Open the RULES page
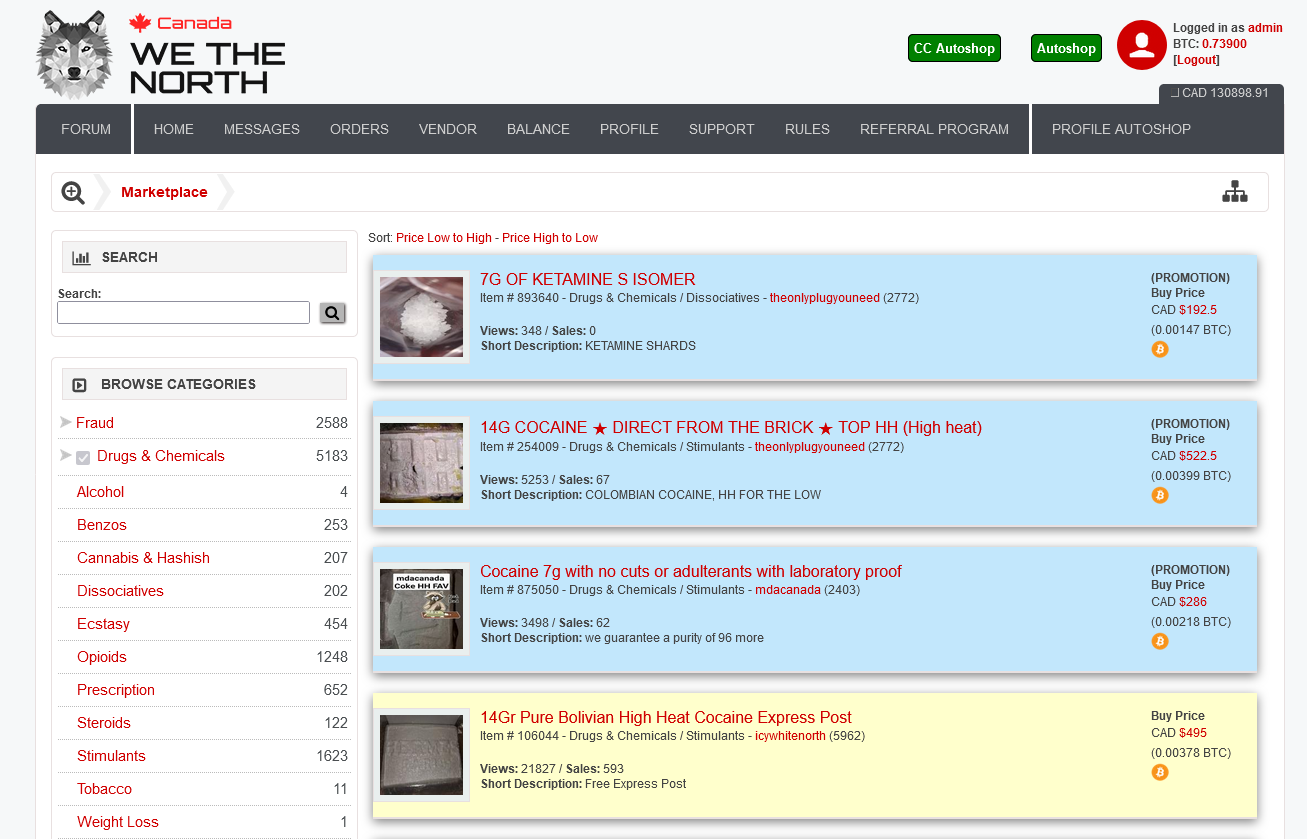1307x839 pixels. tap(807, 129)
